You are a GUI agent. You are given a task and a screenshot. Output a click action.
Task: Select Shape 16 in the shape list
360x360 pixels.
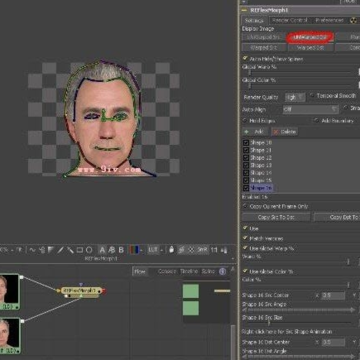(x=261, y=188)
